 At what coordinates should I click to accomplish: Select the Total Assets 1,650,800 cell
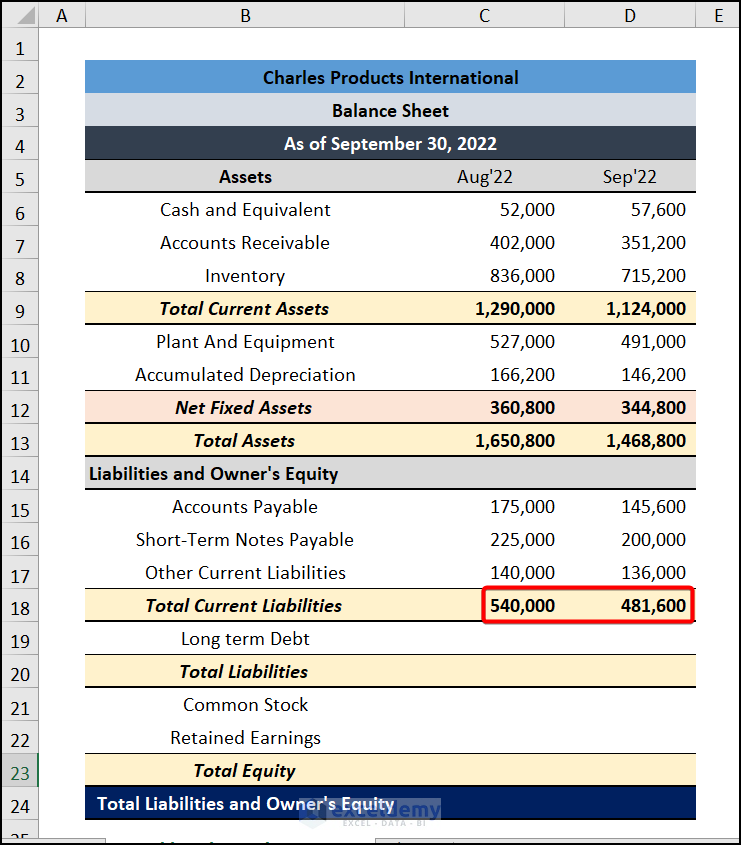point(516,441)
